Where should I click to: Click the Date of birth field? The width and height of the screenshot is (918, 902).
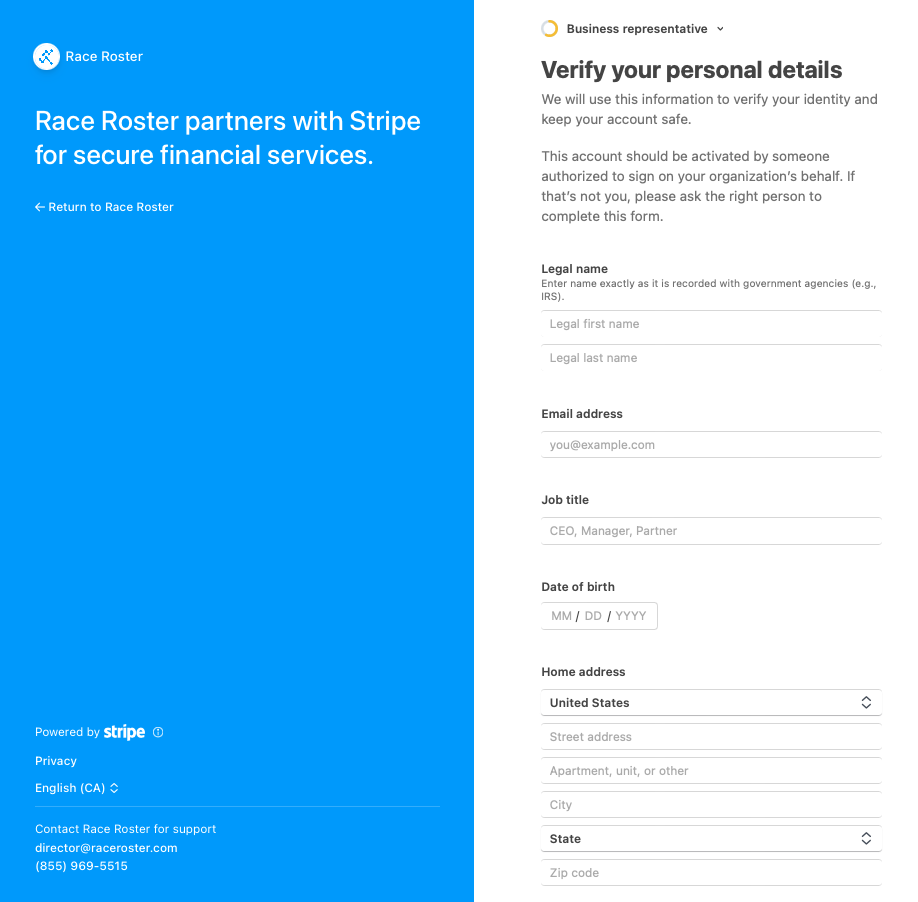[599, 616]
